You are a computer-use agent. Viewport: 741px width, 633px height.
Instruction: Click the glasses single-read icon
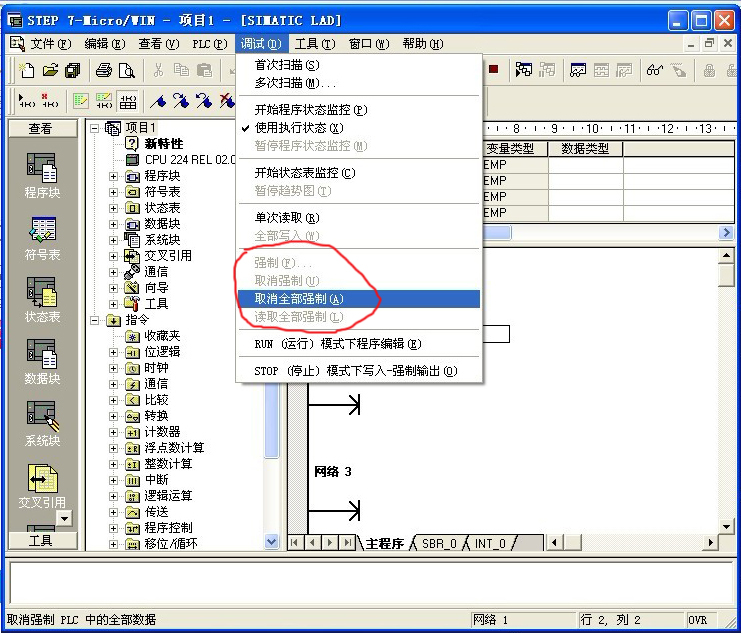coord(655,70)
